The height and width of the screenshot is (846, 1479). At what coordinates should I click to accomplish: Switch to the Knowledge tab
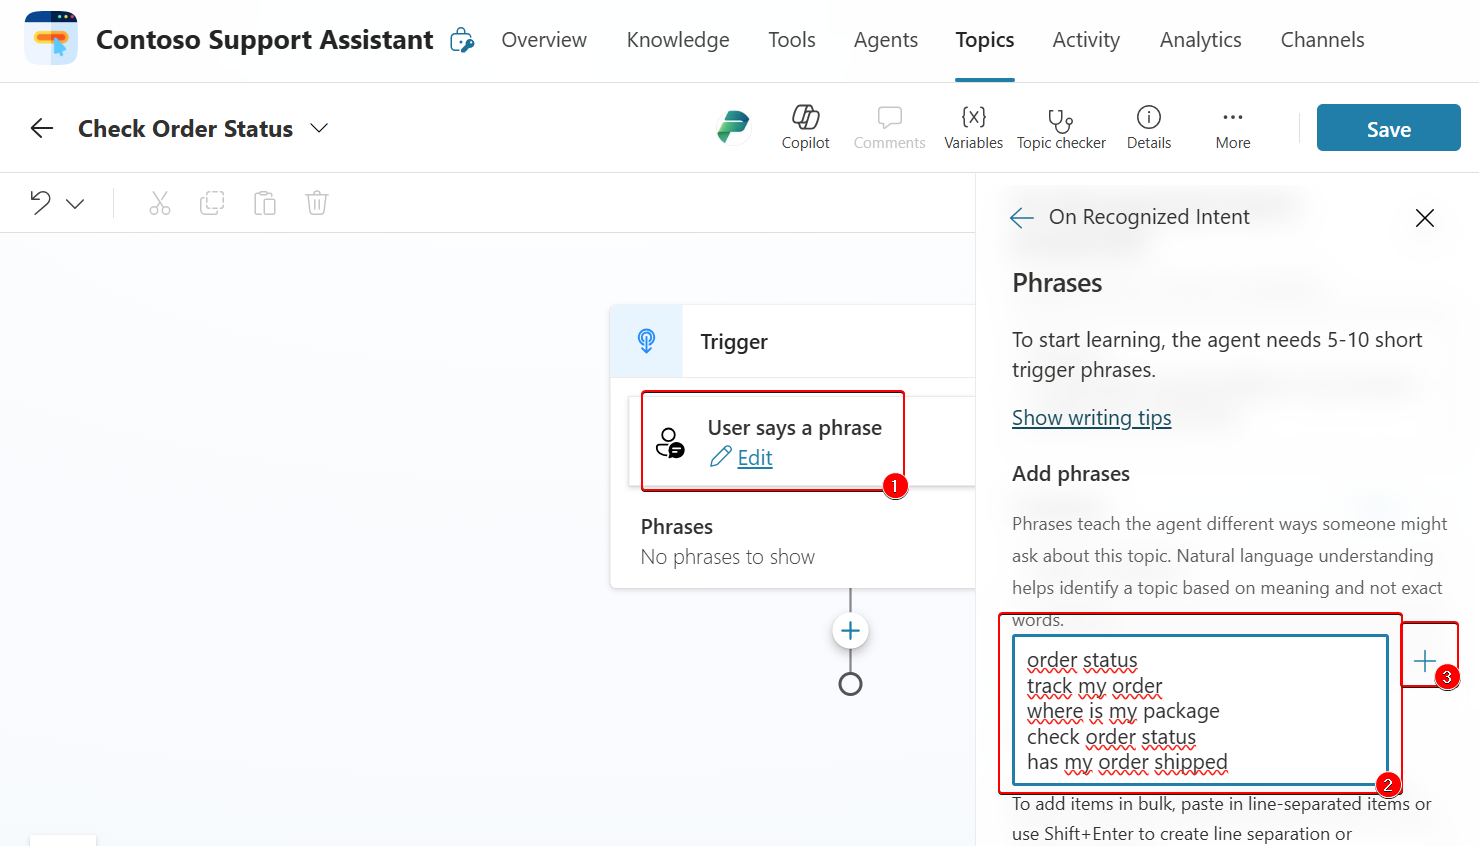coord(678,40)
